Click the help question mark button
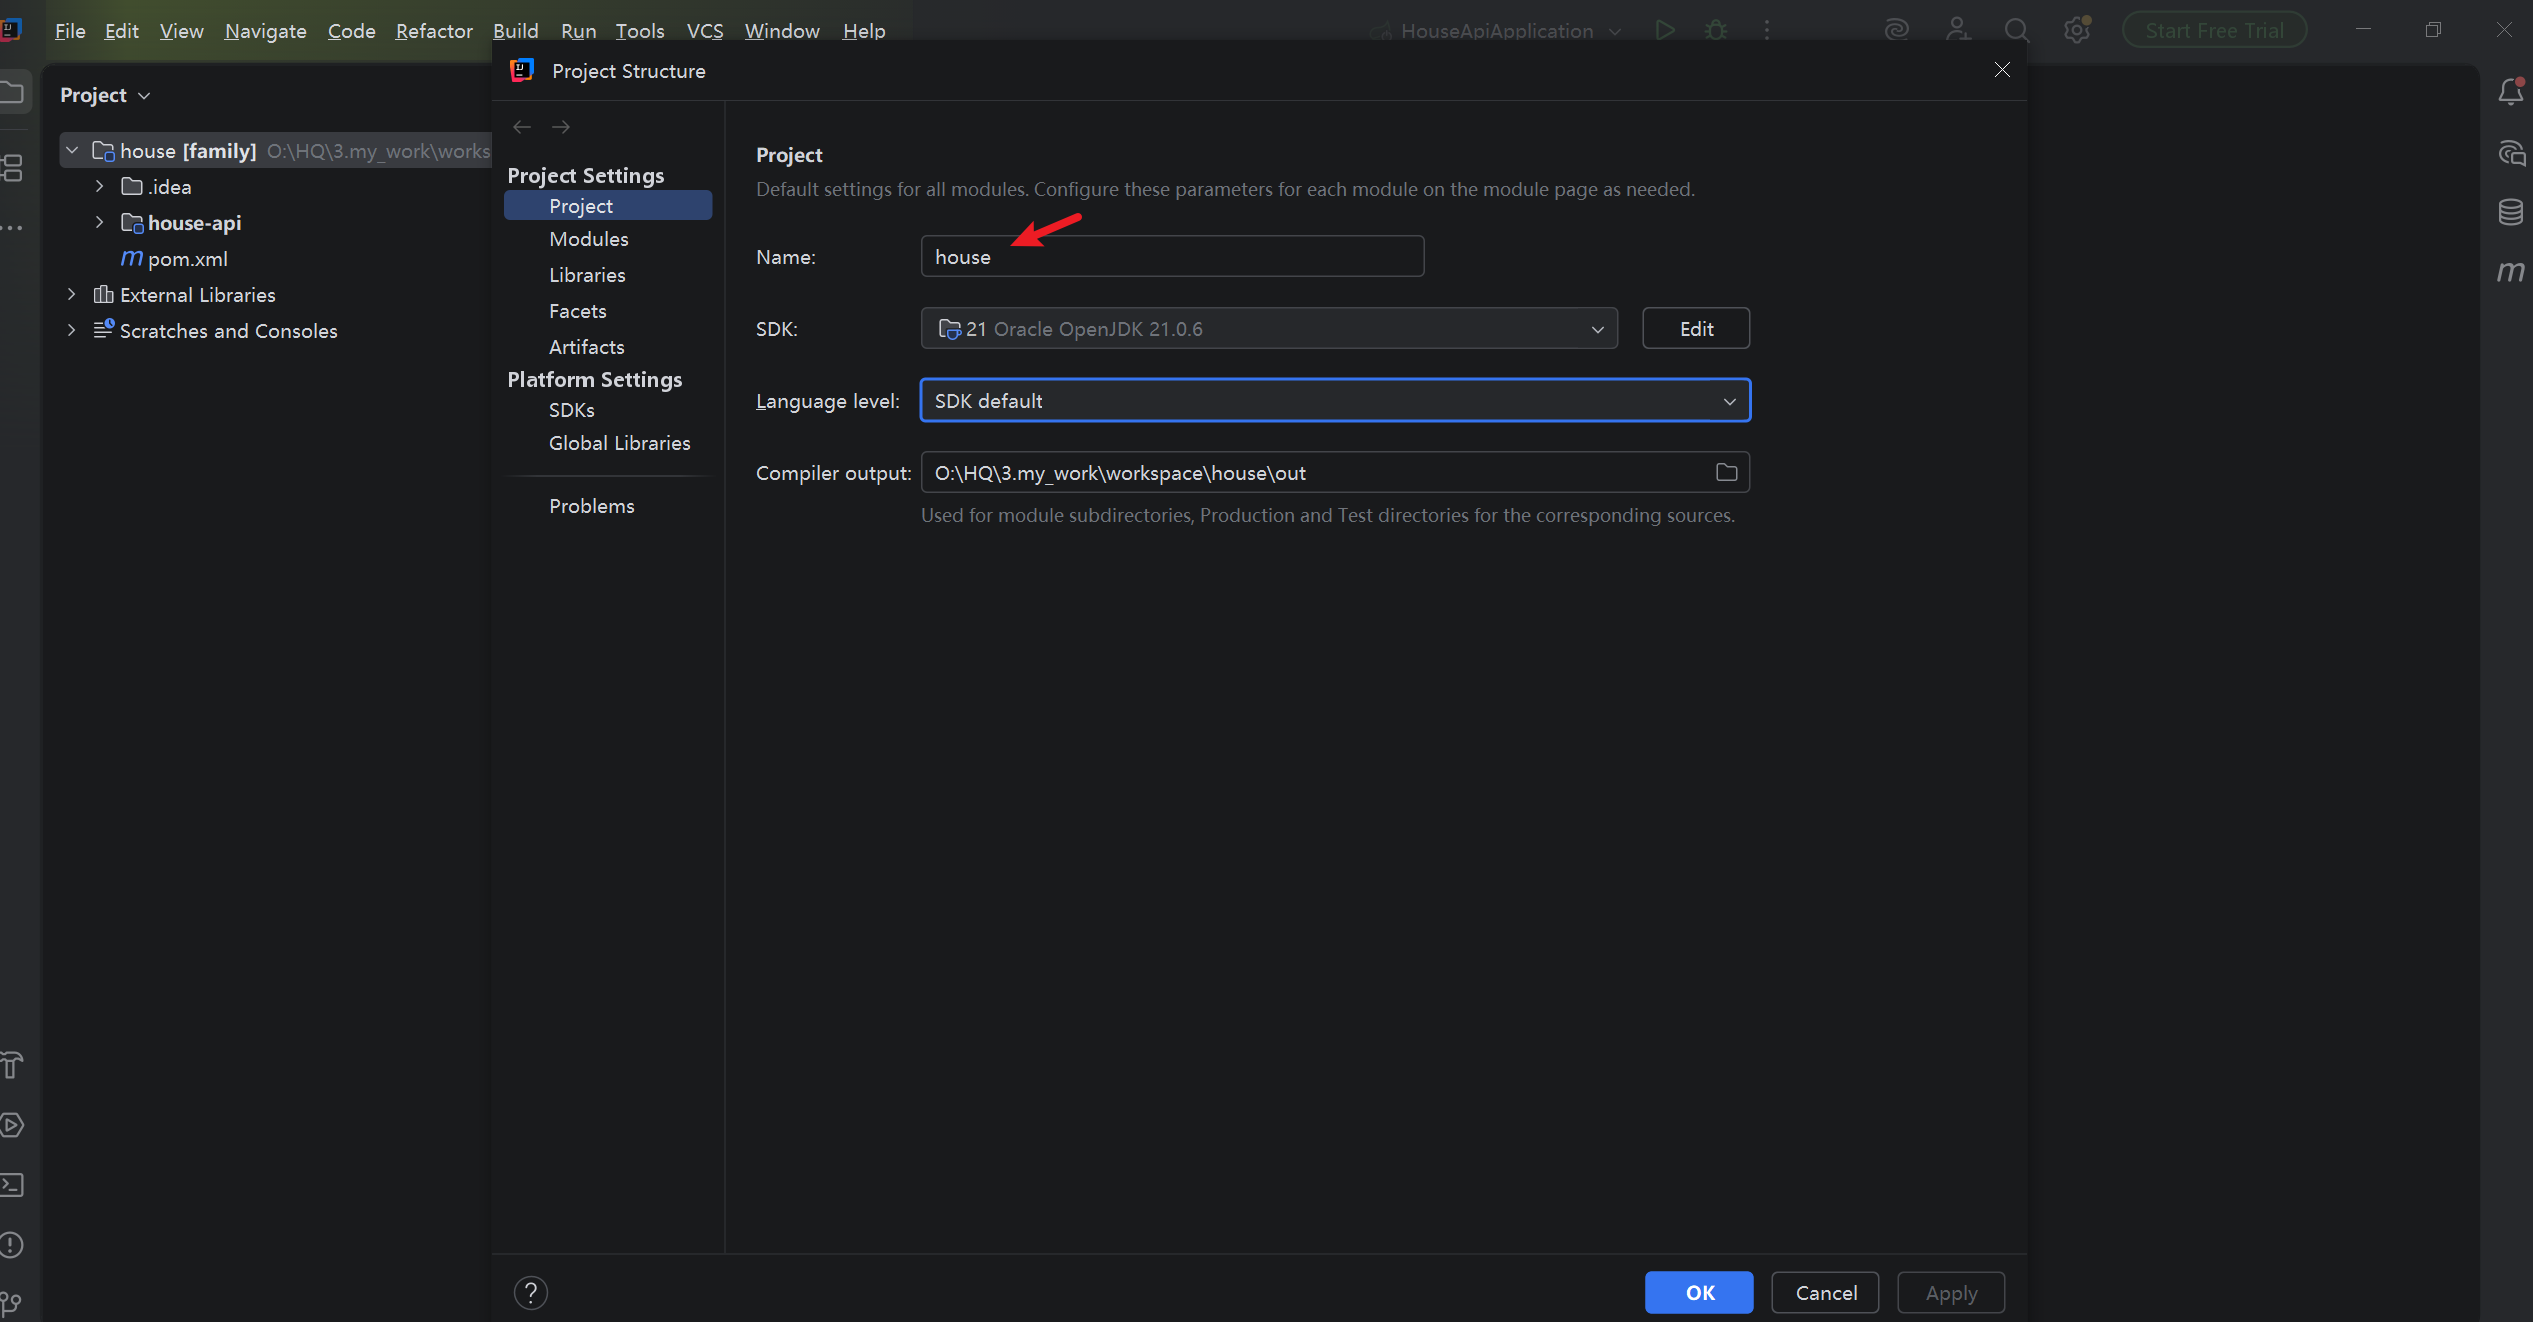This screenshot has width=2533, height=1322. [531, 1292]
